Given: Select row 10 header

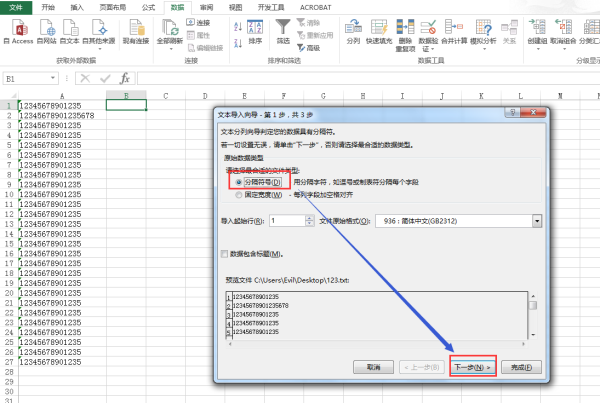Looking at the screenshot, I should (x=9, y=194).
